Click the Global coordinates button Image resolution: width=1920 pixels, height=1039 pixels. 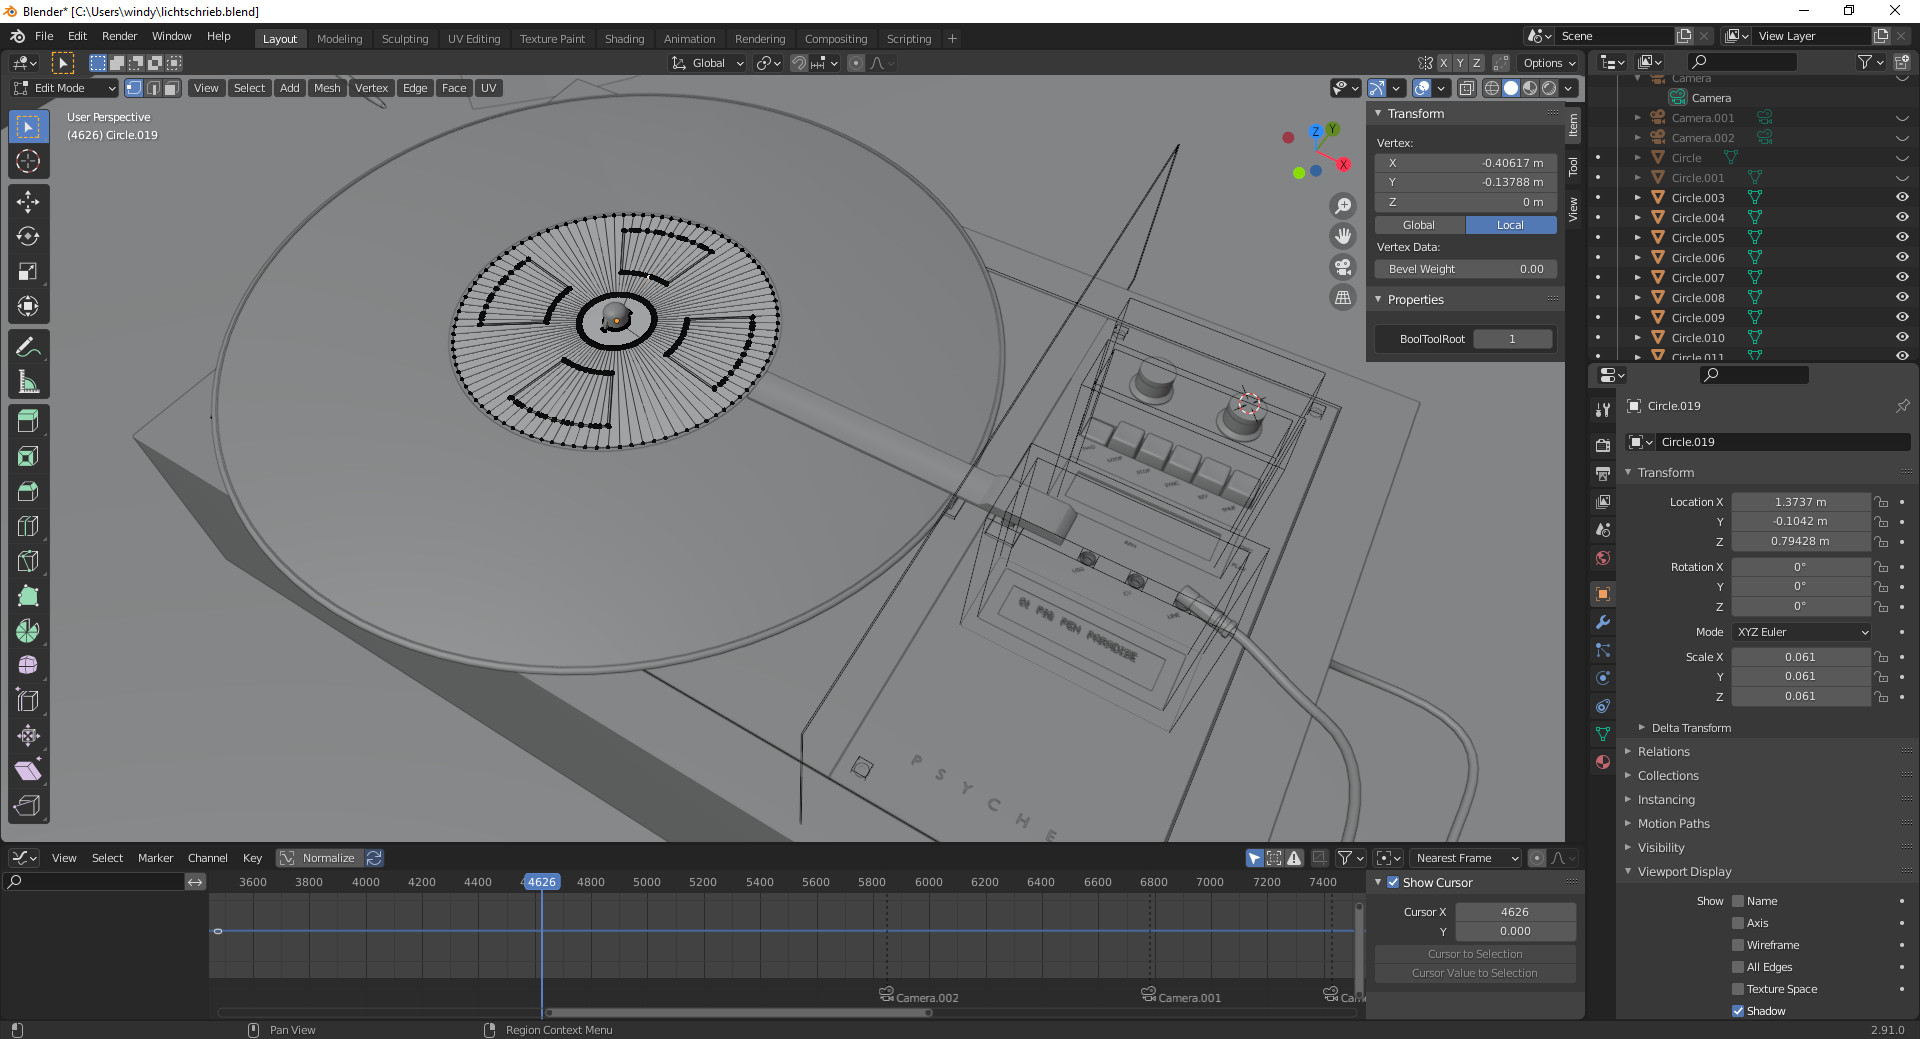[x=1419, y=225]
